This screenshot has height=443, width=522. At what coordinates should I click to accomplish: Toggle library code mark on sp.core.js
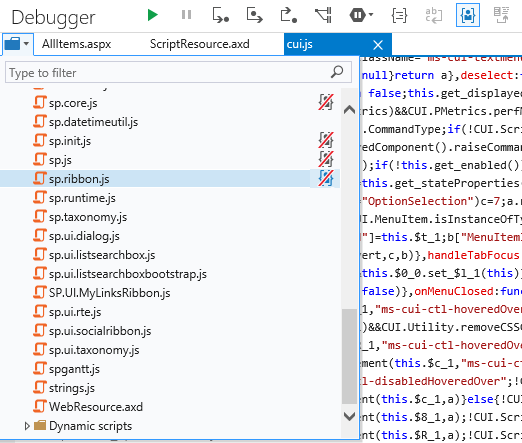[326, 102]
